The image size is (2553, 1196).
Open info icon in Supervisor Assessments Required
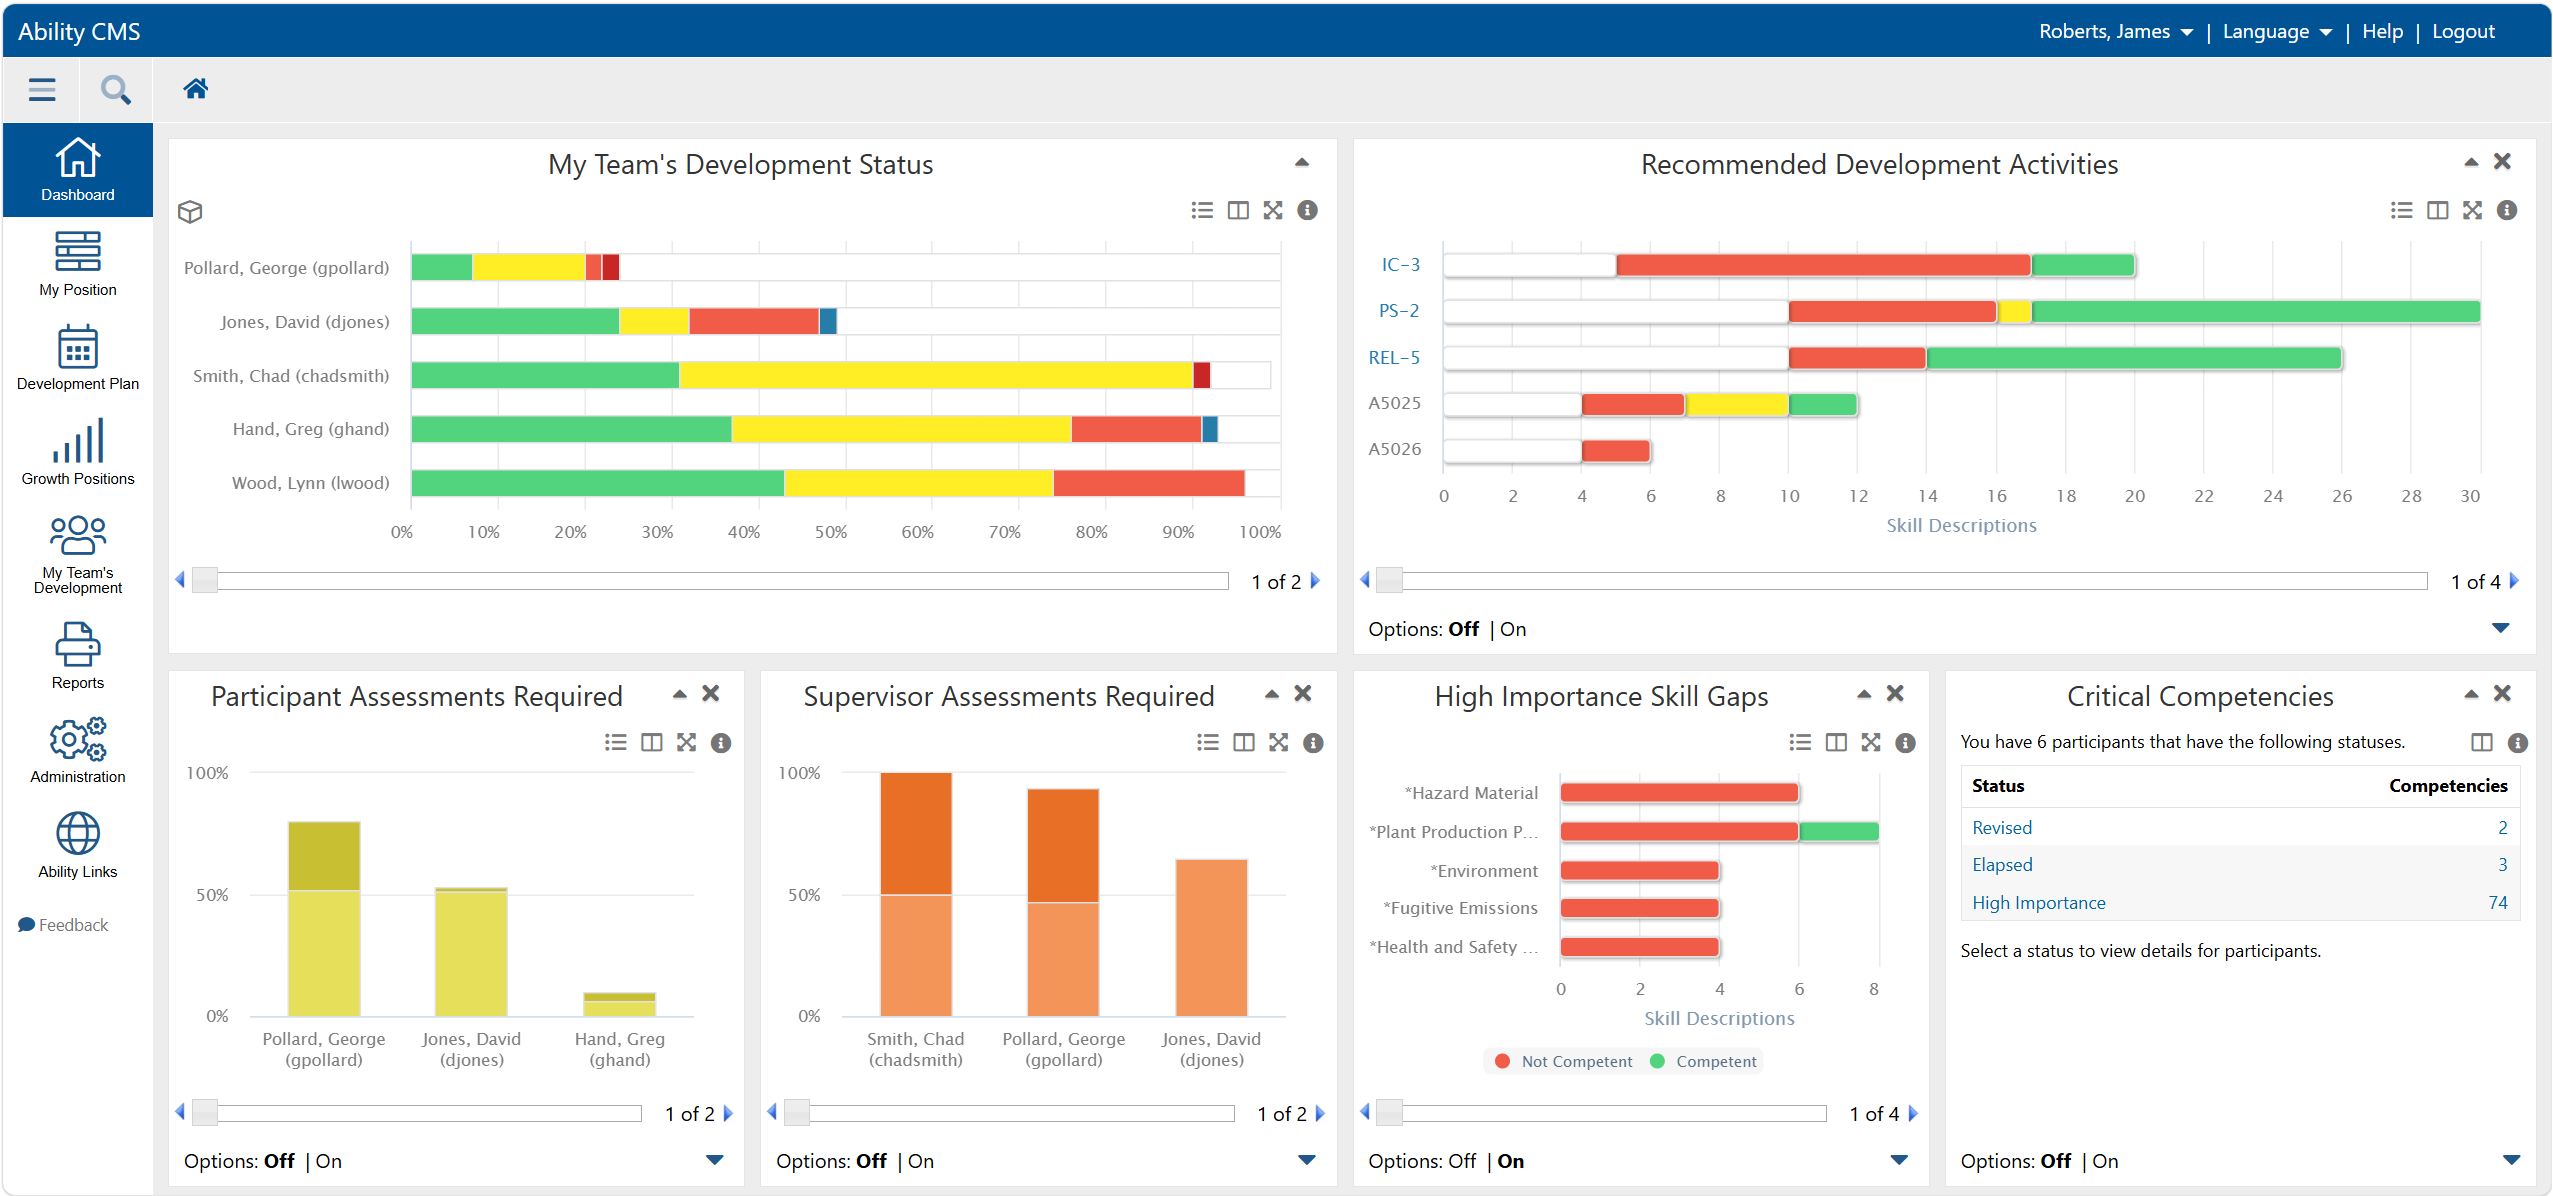1314,743
